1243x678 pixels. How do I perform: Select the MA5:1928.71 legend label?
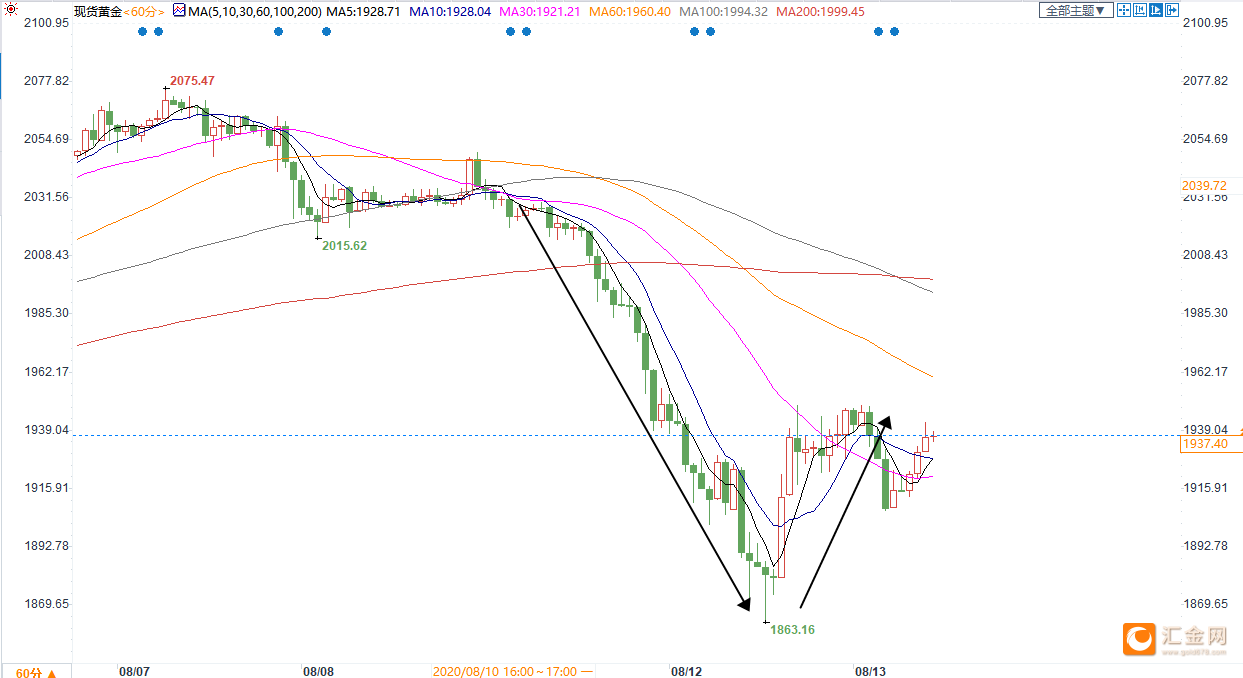pyautogui.click(x=364, y=11)
